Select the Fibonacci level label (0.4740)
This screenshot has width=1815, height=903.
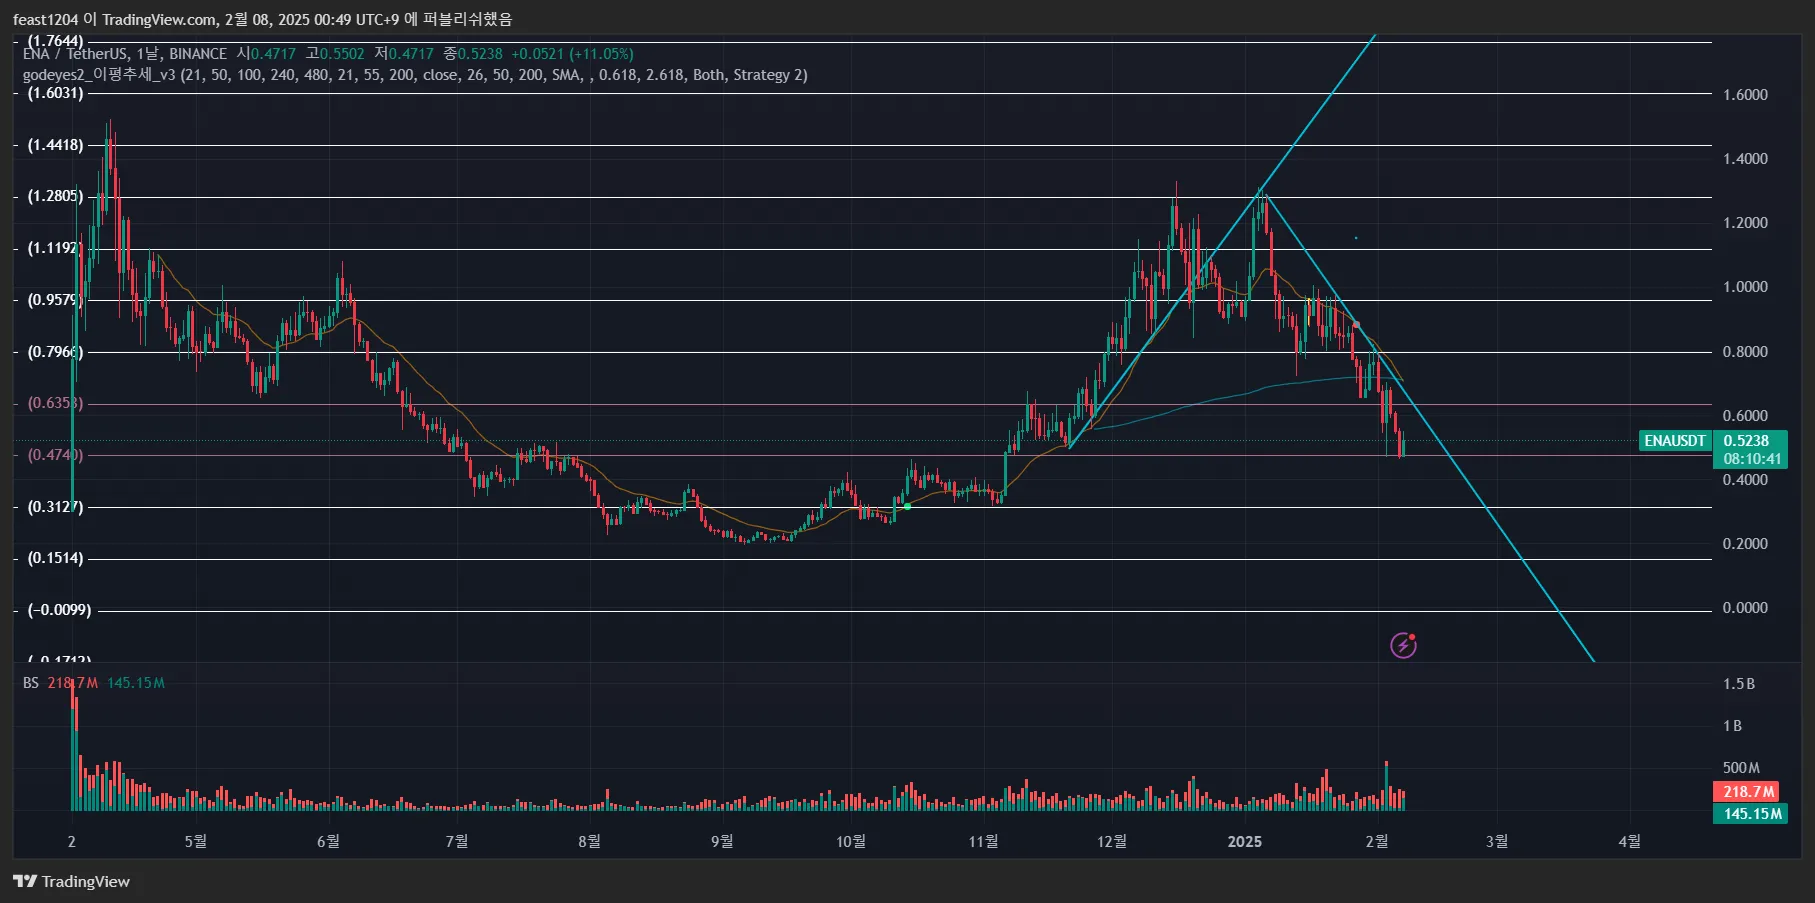coord(55,455)
